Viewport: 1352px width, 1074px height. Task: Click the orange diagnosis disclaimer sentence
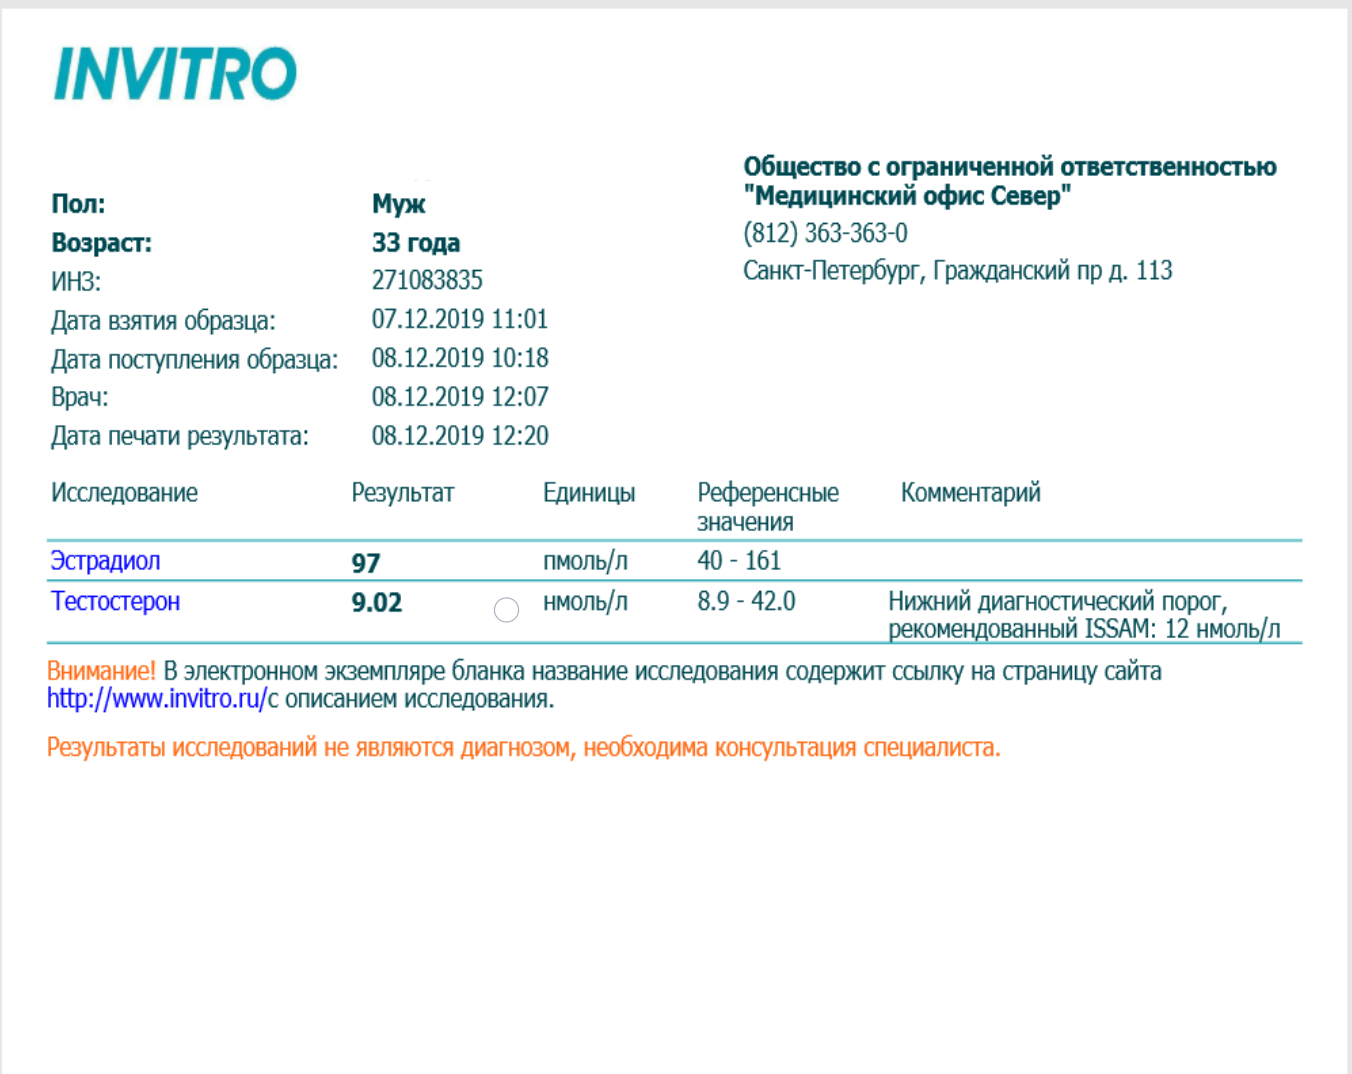(x=523, y=748)
